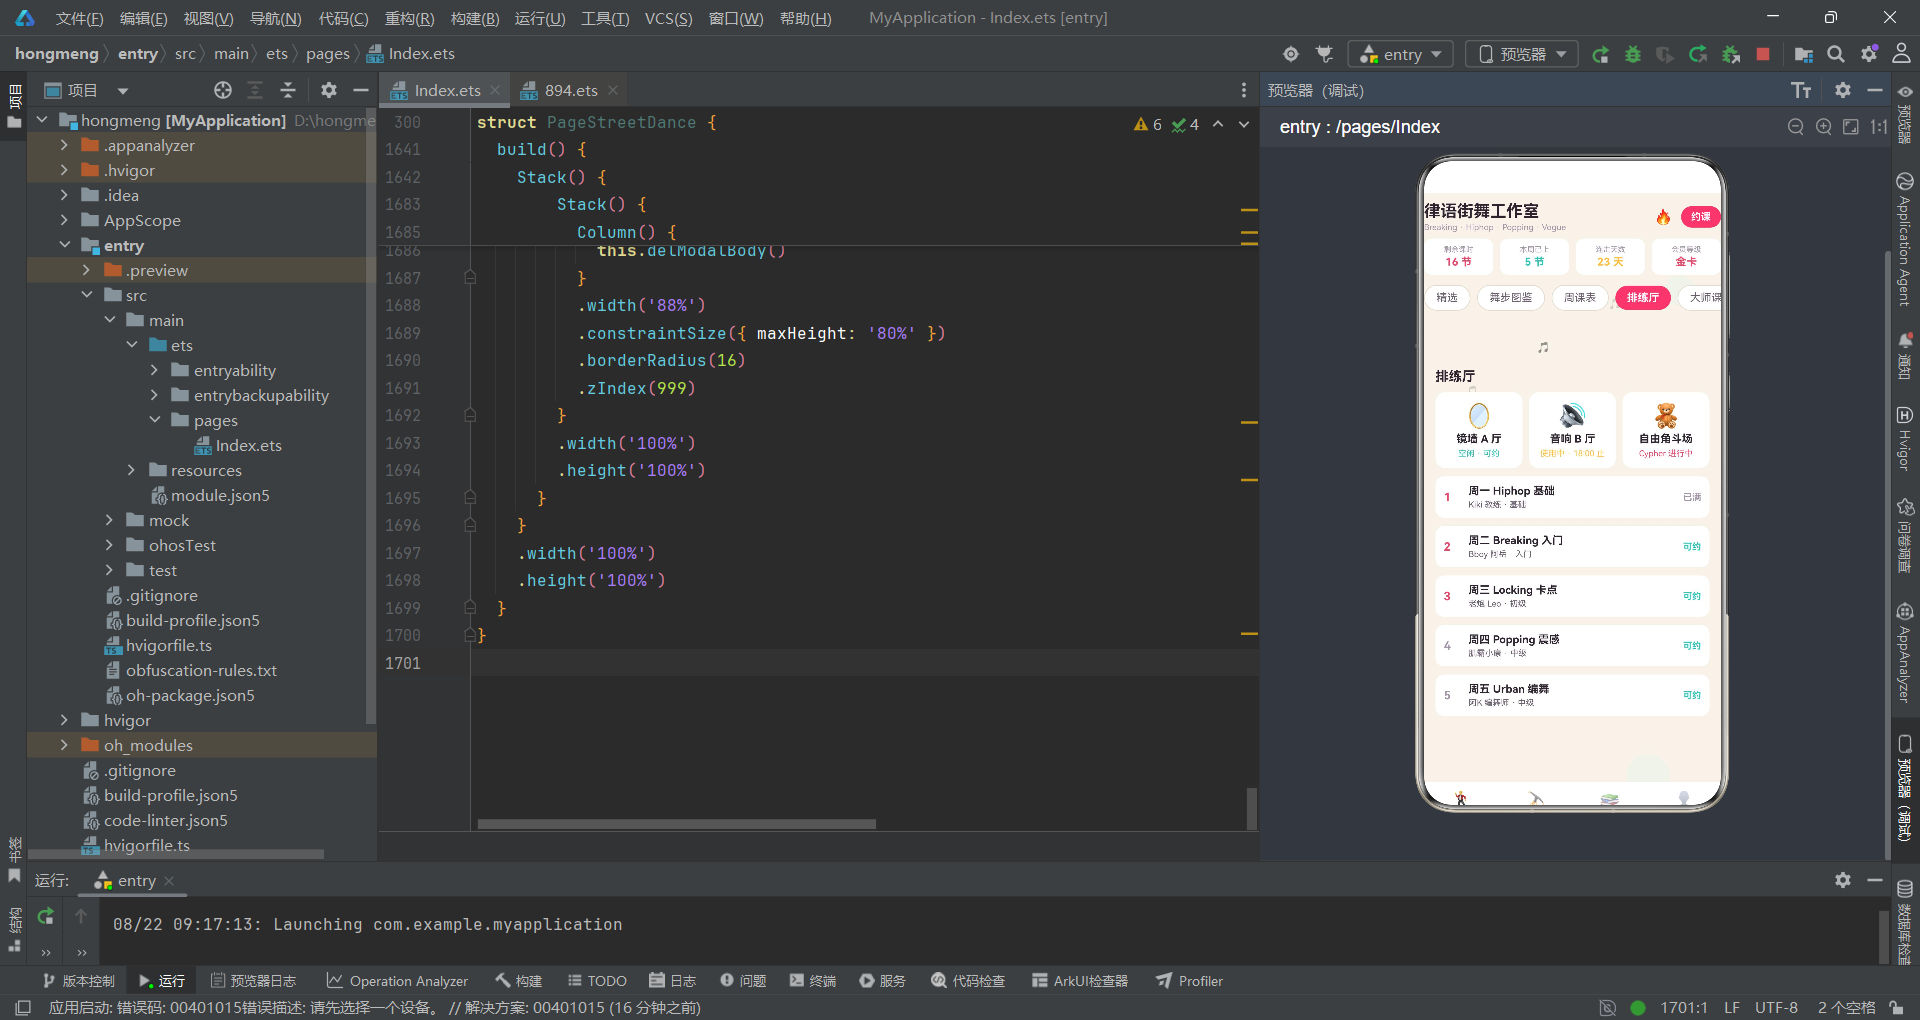1920x1020 pixels.
Task: Toggle AppAnalyzer side panel
Action: pyautogui.click(x=1905, y=654)
